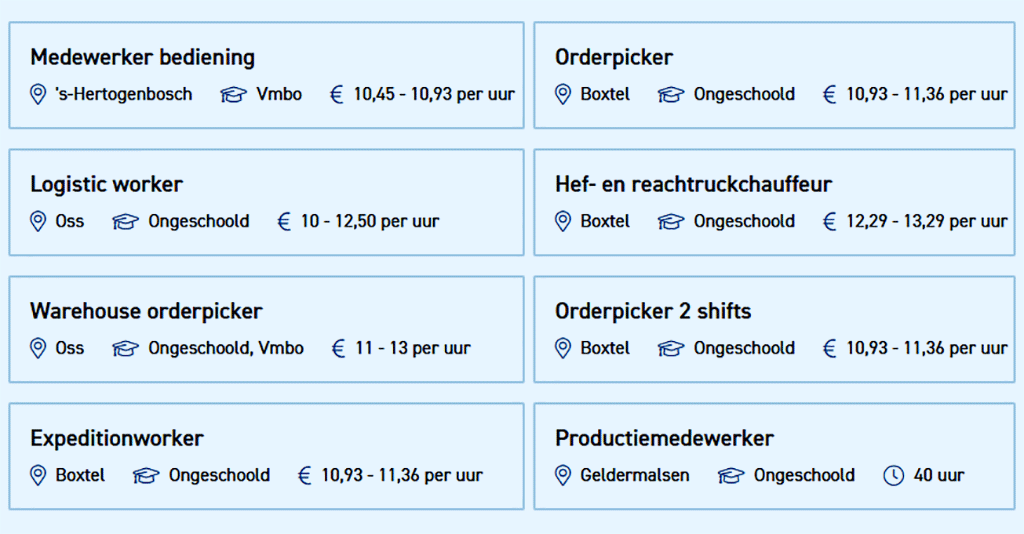
Task: Select the Warehouse orderpicker job title
Action: coord(146,311)
